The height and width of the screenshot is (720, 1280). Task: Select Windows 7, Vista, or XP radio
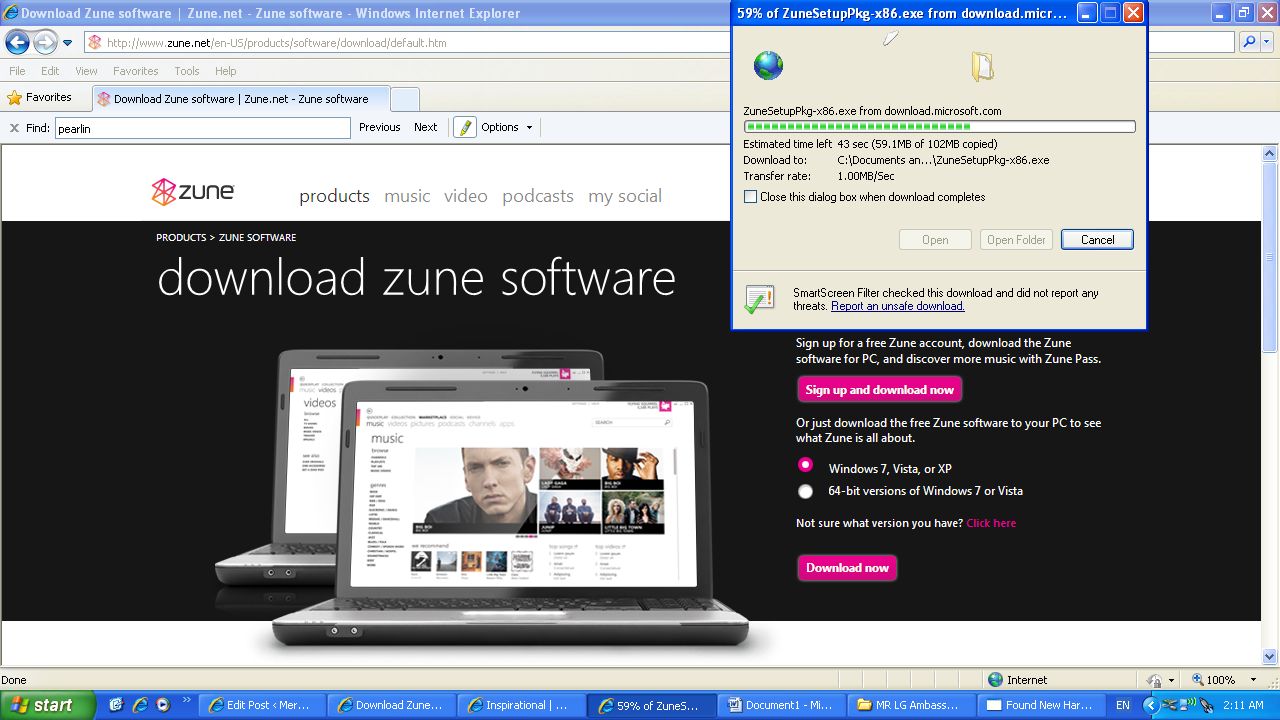point(806,465)
